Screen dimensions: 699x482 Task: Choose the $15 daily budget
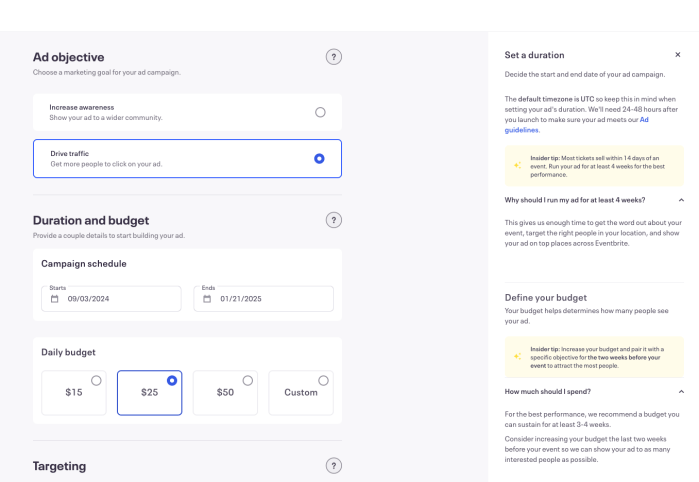click(x=73, y=392)
